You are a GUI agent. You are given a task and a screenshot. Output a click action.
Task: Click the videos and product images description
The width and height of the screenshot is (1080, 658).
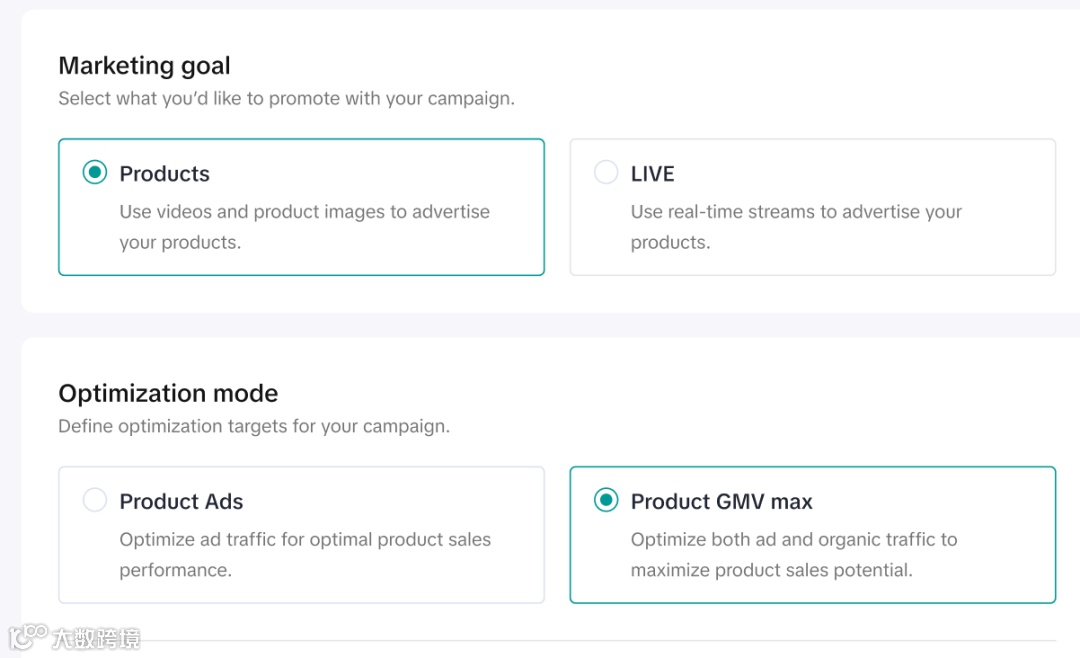pos(304,227)
